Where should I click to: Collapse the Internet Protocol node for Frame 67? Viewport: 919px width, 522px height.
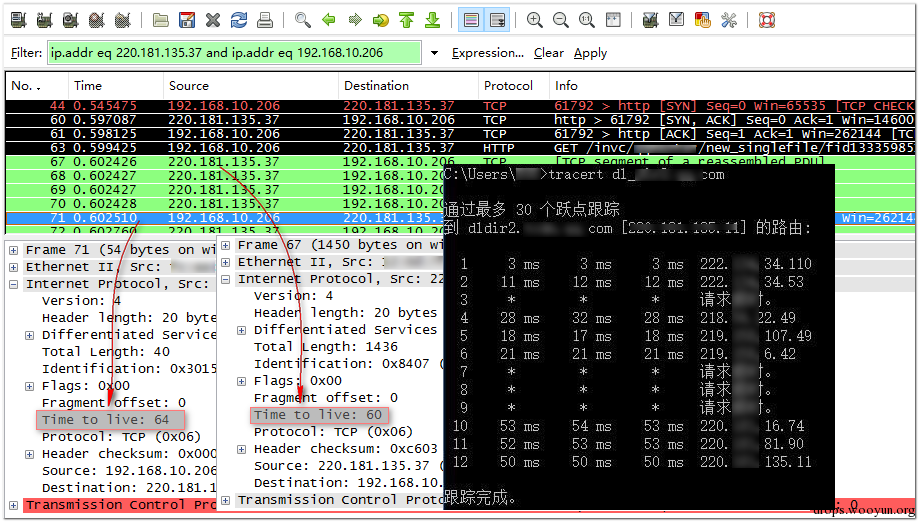click(x=225, y=279)
